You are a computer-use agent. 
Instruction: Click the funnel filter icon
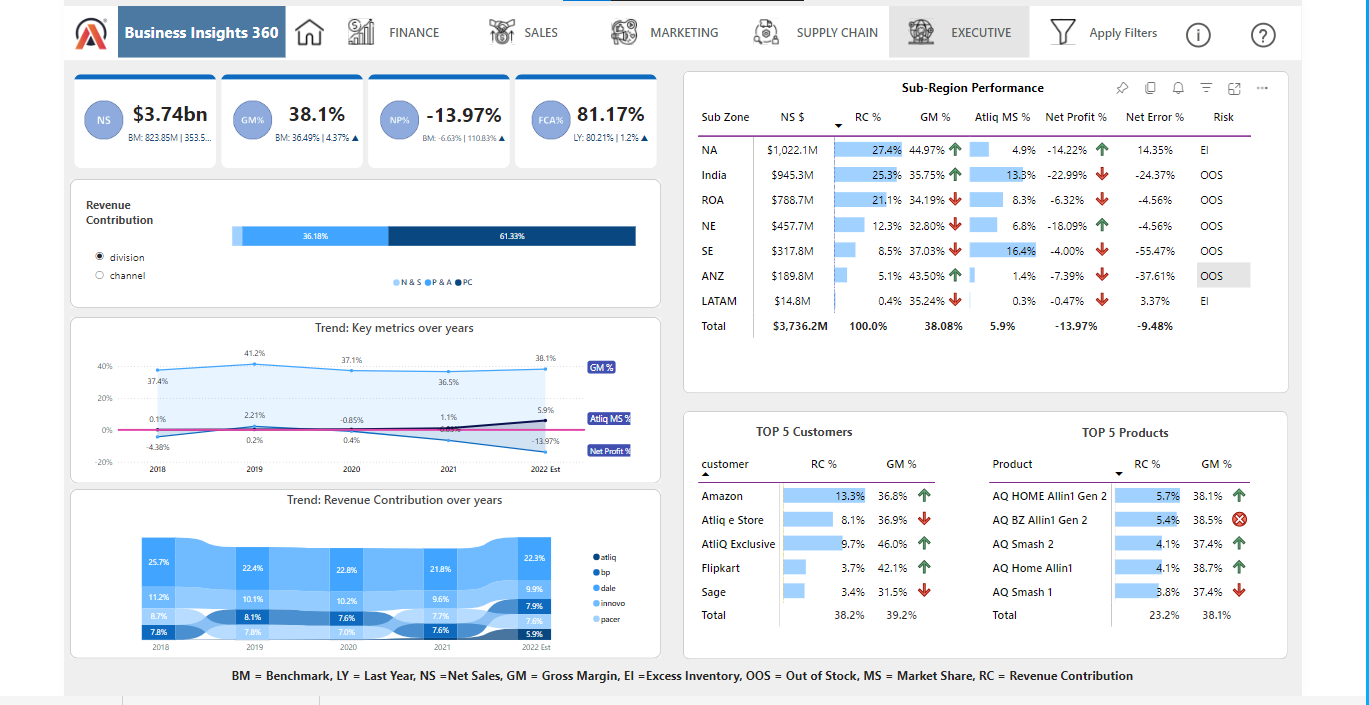tap(1063, 32)
